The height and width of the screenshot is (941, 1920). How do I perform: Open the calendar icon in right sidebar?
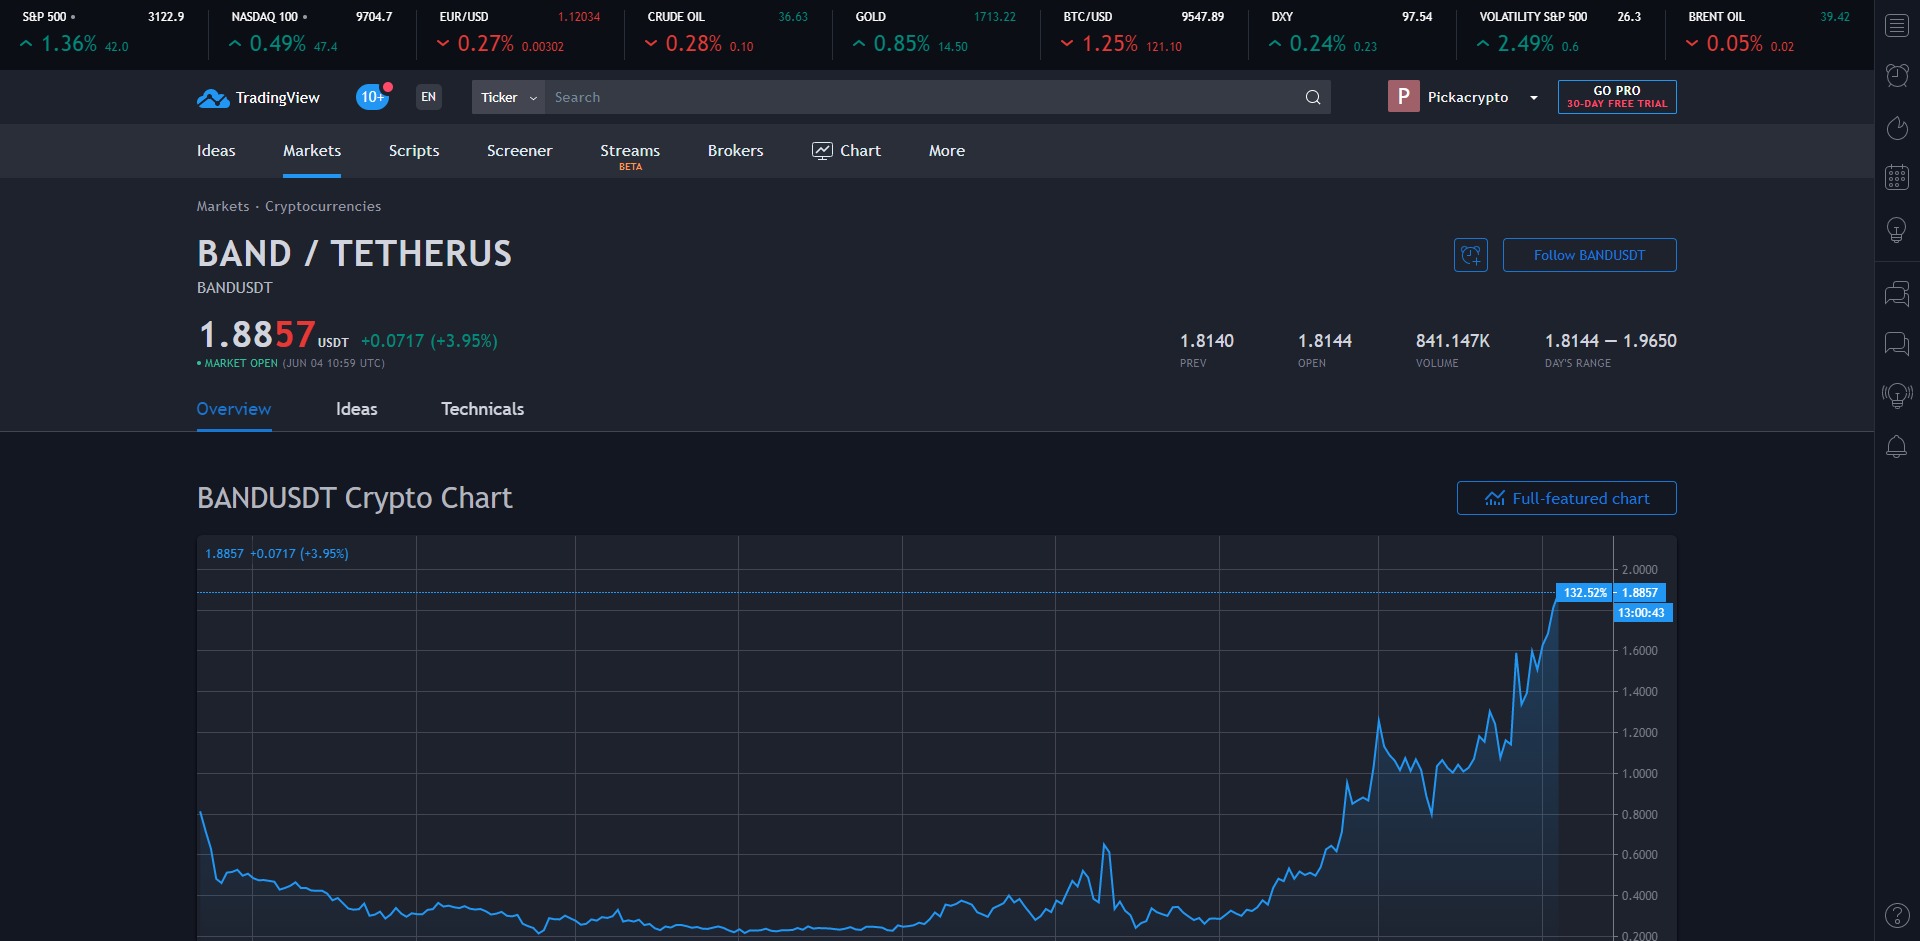[x=1897, y=177]
